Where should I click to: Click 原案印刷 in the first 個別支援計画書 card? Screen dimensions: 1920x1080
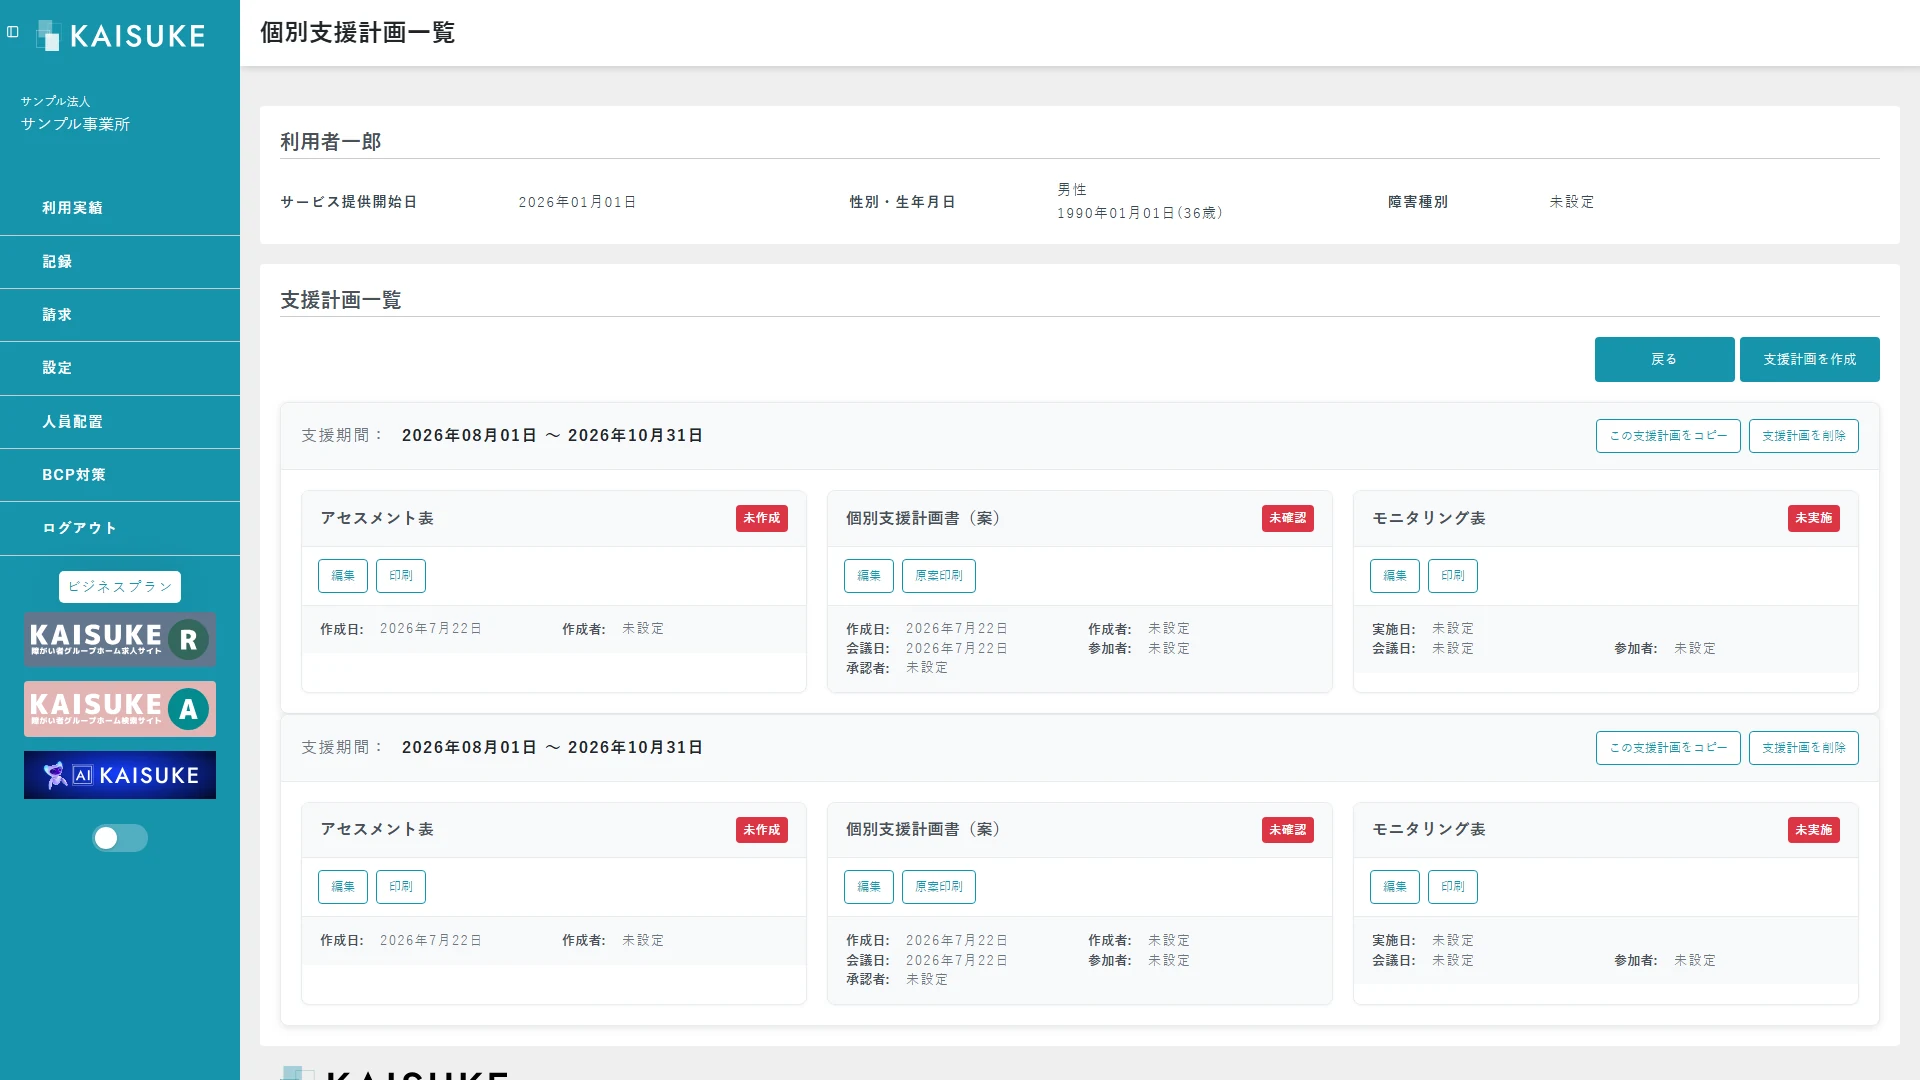pos(938,576)
